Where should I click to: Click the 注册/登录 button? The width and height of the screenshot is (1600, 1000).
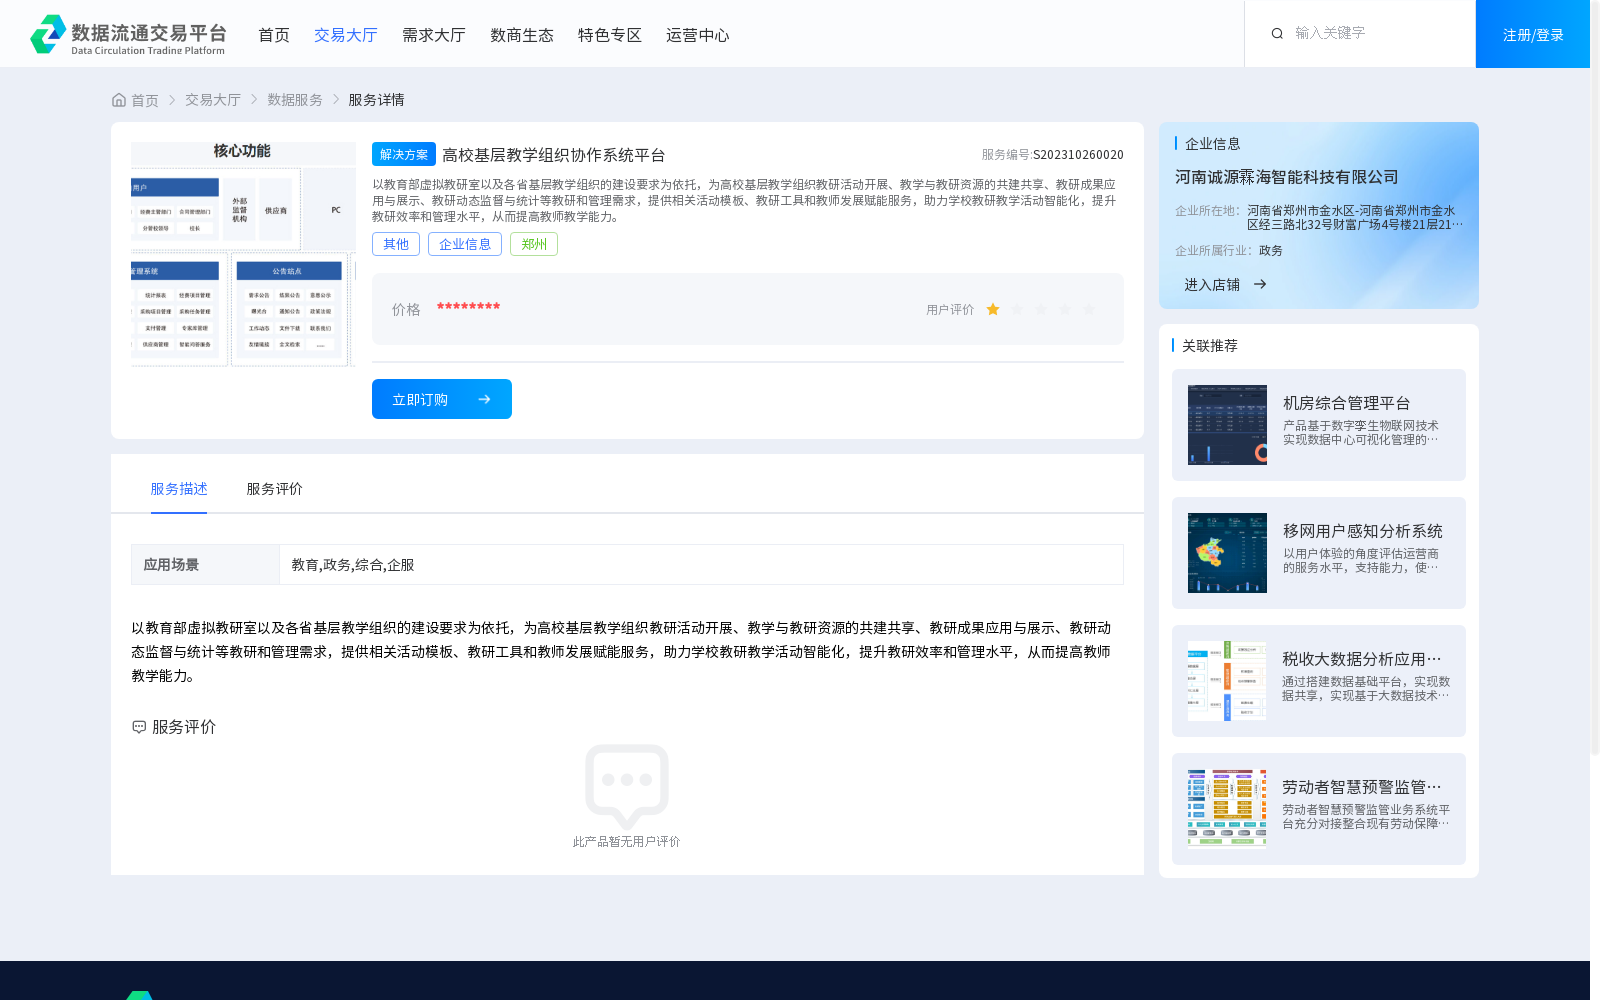tap(1533, 34)
